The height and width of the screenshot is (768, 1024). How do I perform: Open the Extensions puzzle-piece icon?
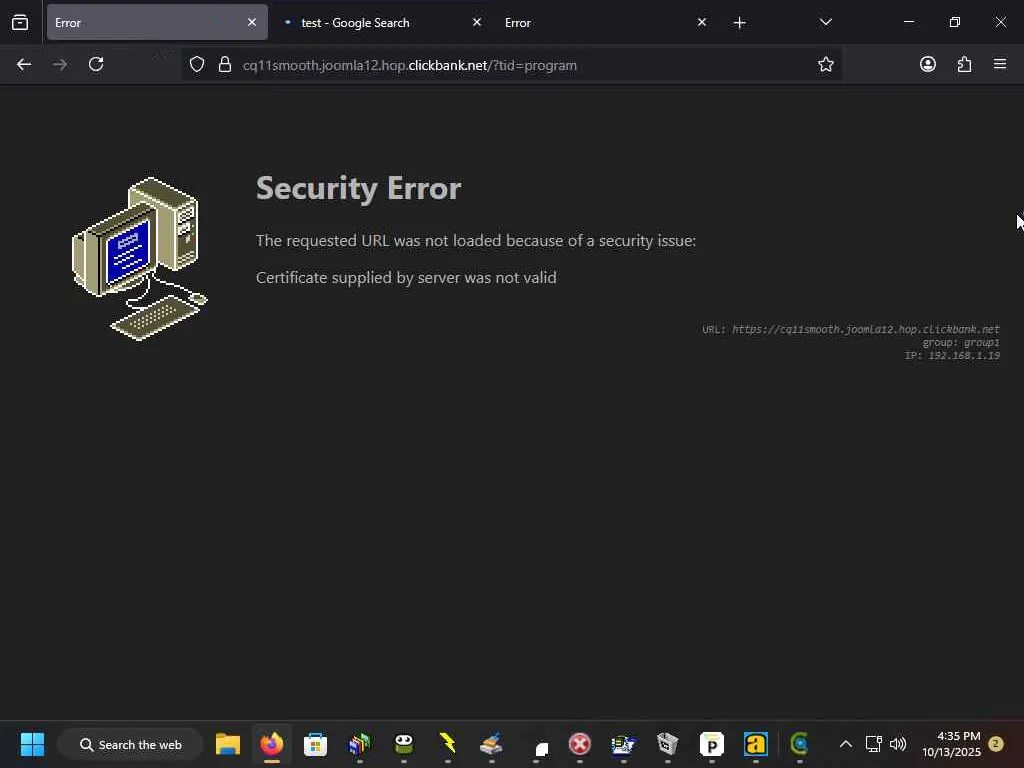[964, 64]
